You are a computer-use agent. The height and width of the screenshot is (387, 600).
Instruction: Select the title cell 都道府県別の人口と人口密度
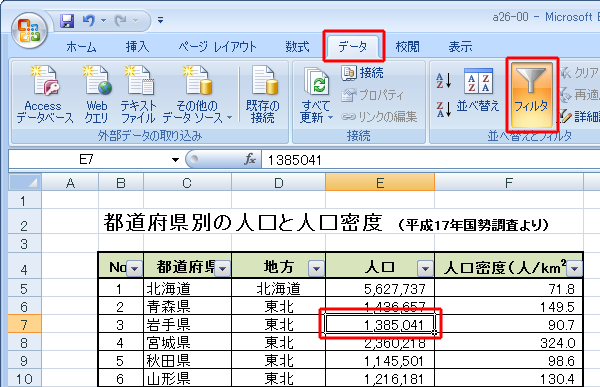[243, 222]
